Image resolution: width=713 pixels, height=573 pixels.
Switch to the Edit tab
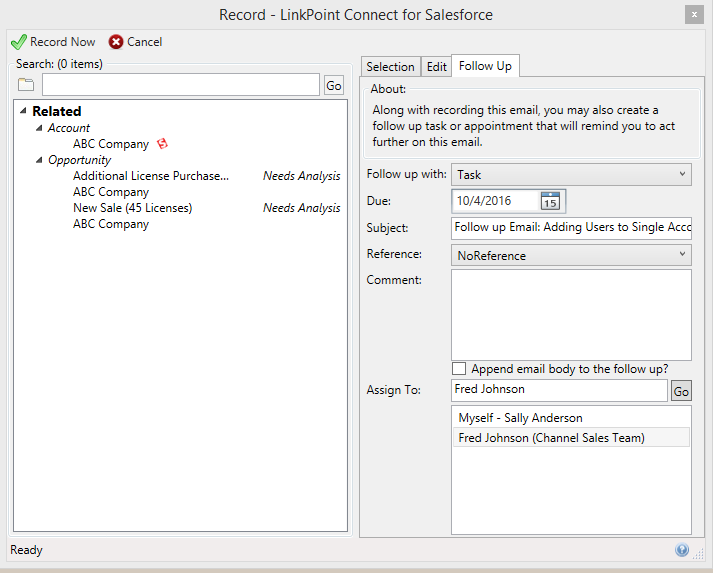[437, 67]
